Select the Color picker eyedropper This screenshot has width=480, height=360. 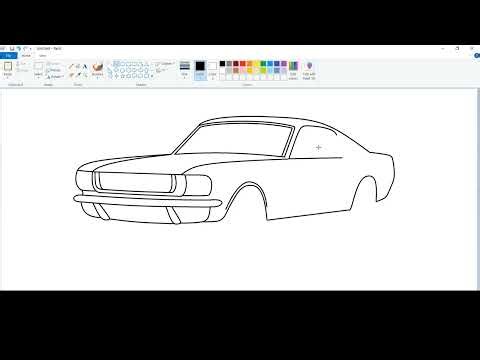[x=78, y=75]
